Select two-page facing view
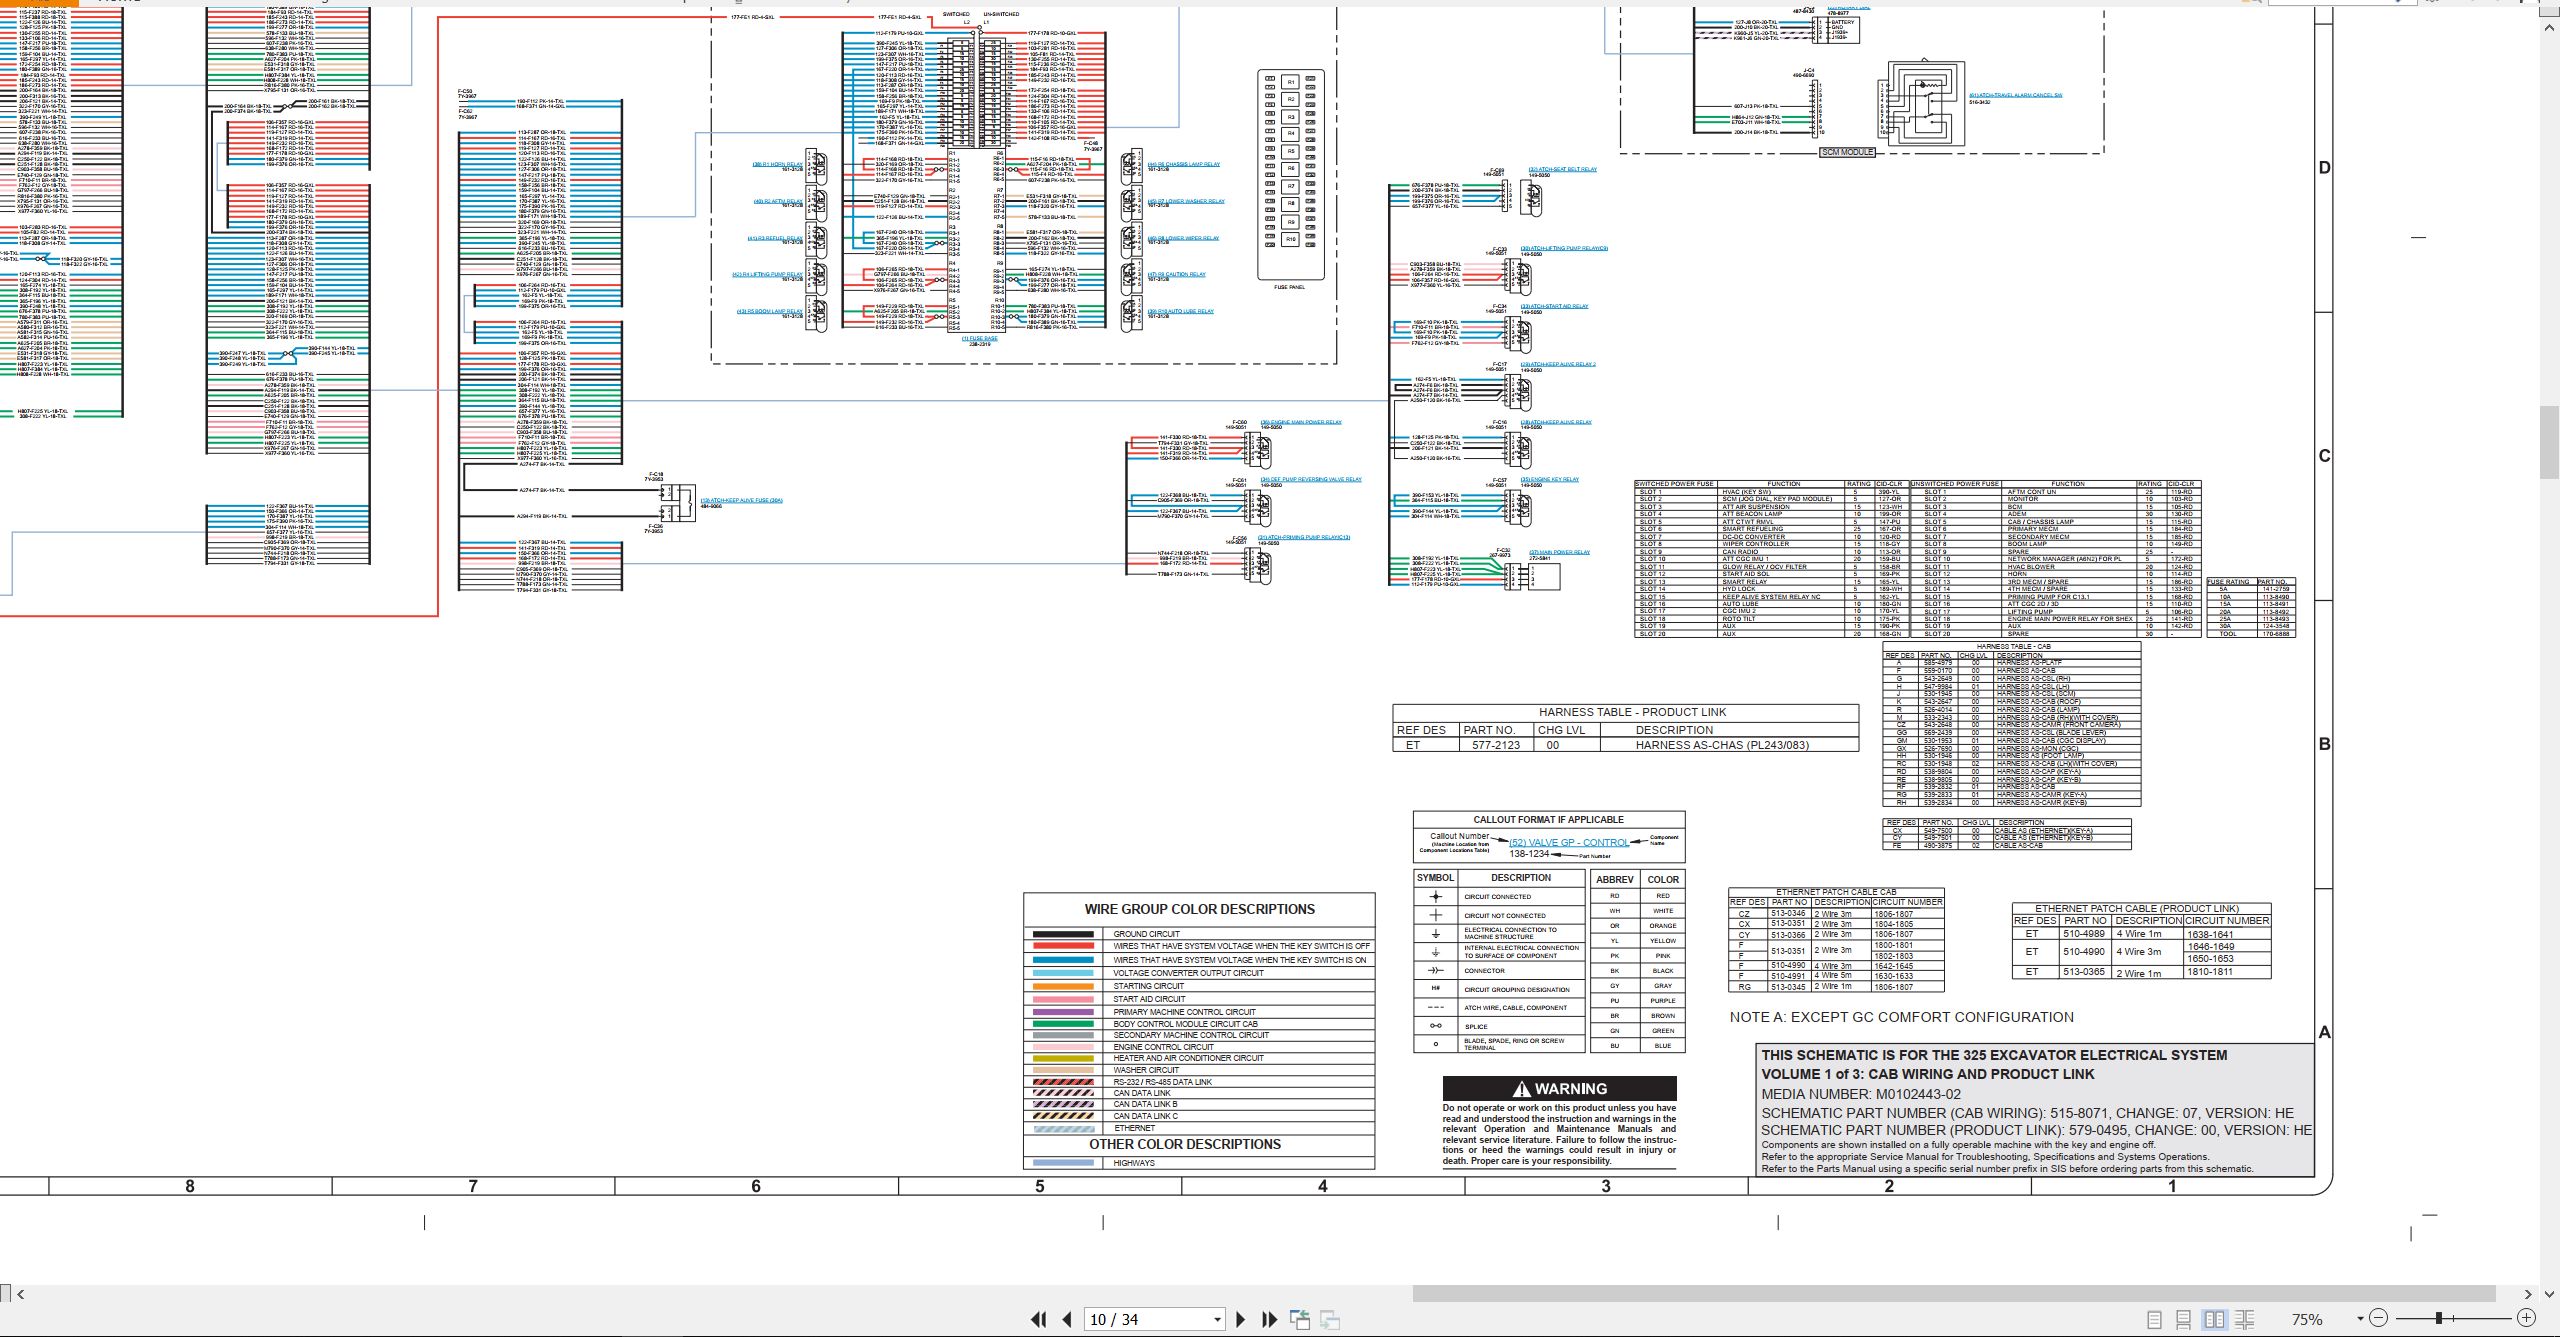This screenshot has width=2560, height=1337. 2214,1319
